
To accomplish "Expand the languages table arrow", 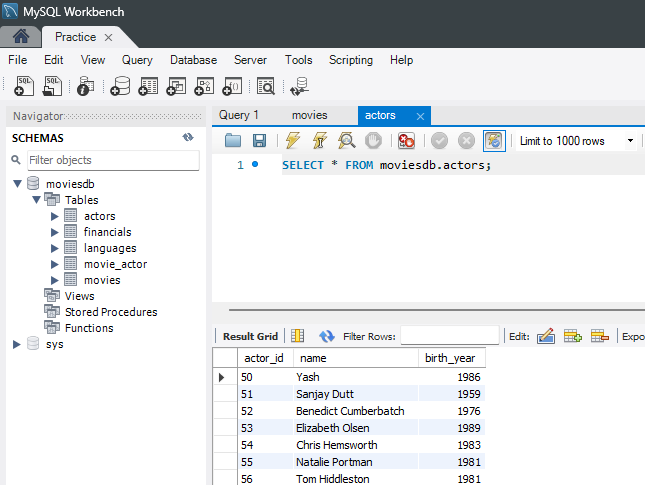I will (x=55, y=248).
